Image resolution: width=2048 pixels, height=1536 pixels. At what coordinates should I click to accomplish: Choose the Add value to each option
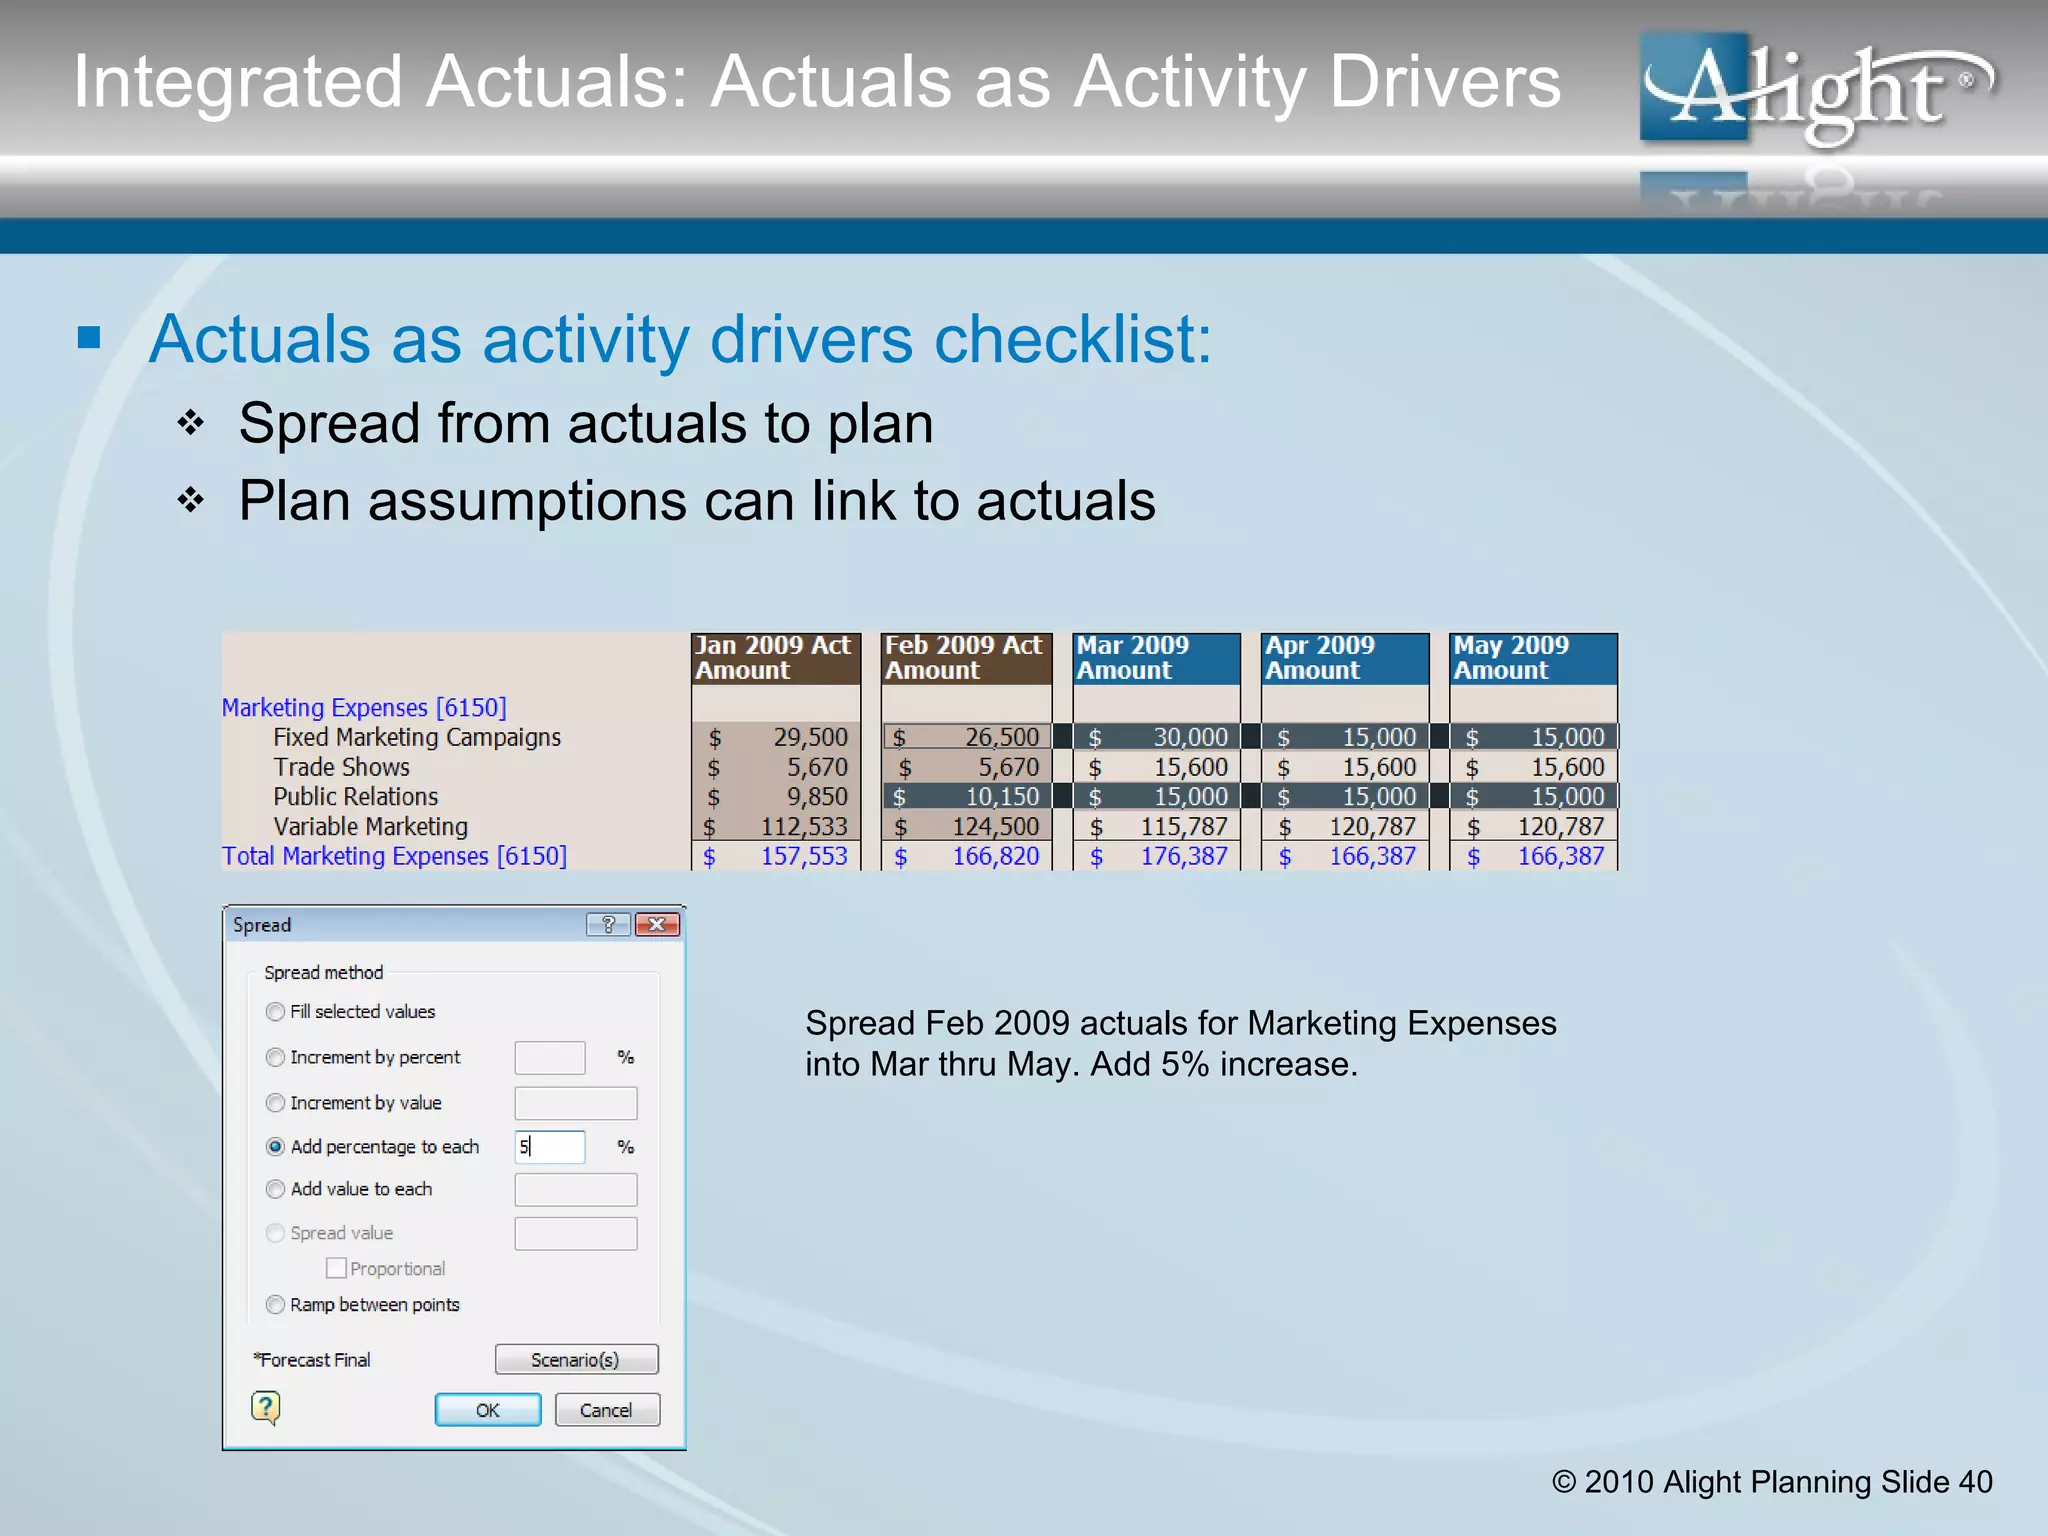coord(275,1189)
